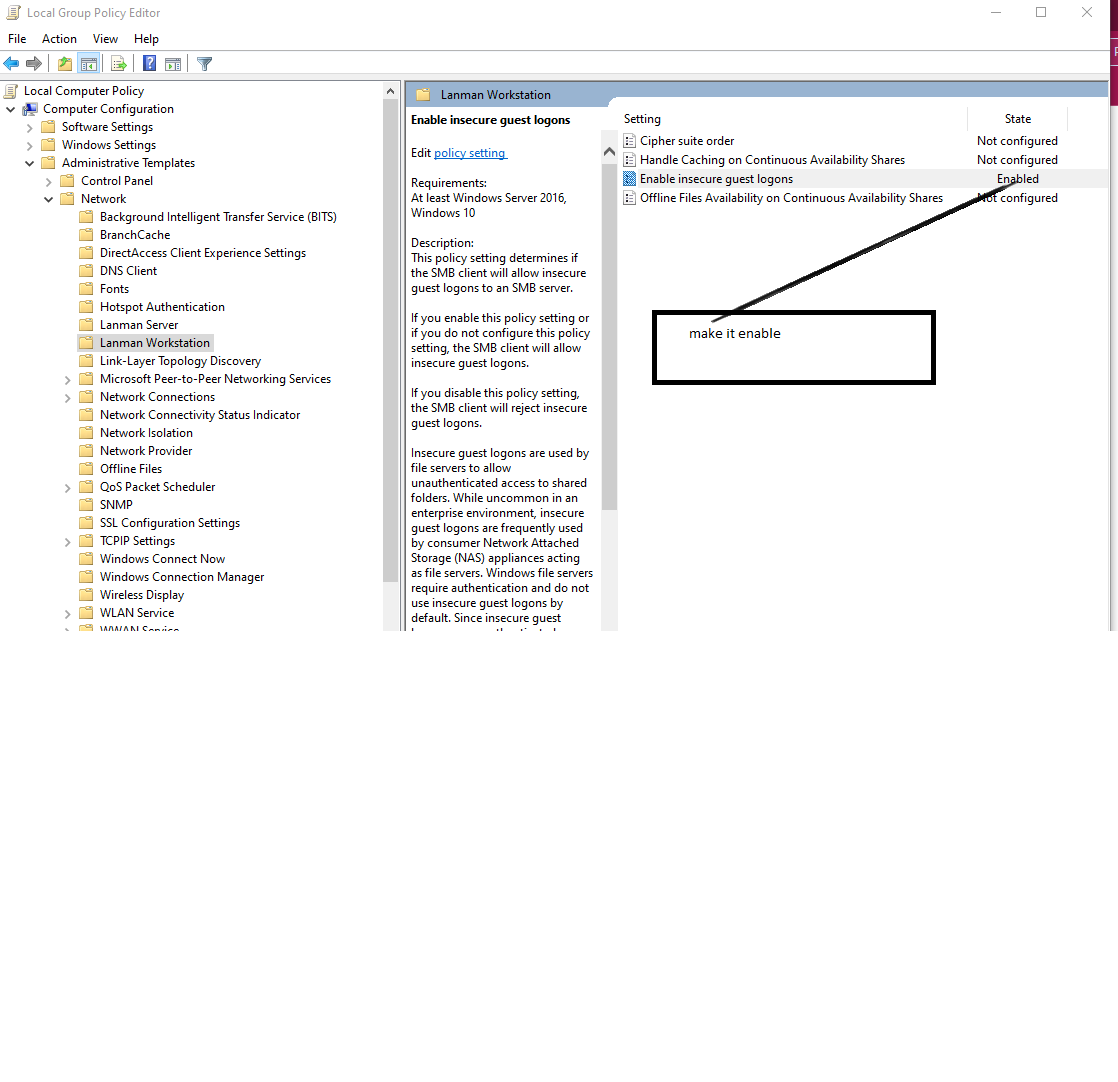
Task: Click the description pane scroll-up arrow
Action: (609, 151)
